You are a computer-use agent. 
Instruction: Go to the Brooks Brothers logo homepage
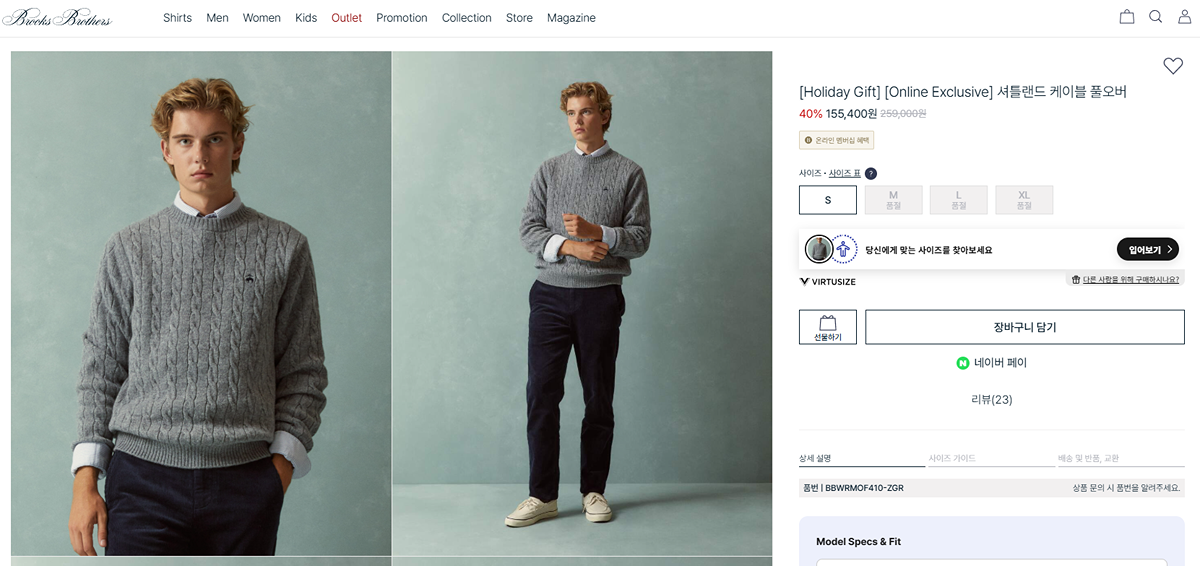click(x=57, y=18)
